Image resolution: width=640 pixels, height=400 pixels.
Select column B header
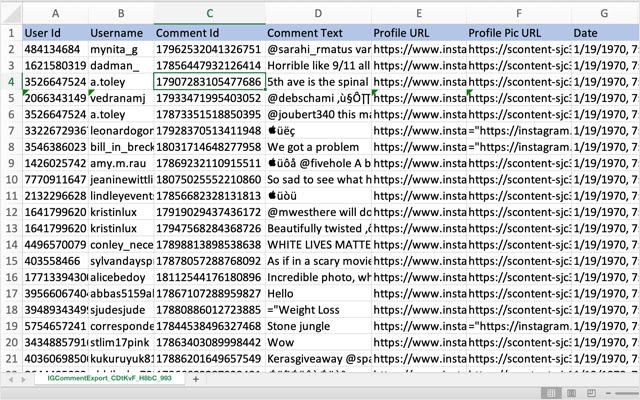tap(121, 13)
